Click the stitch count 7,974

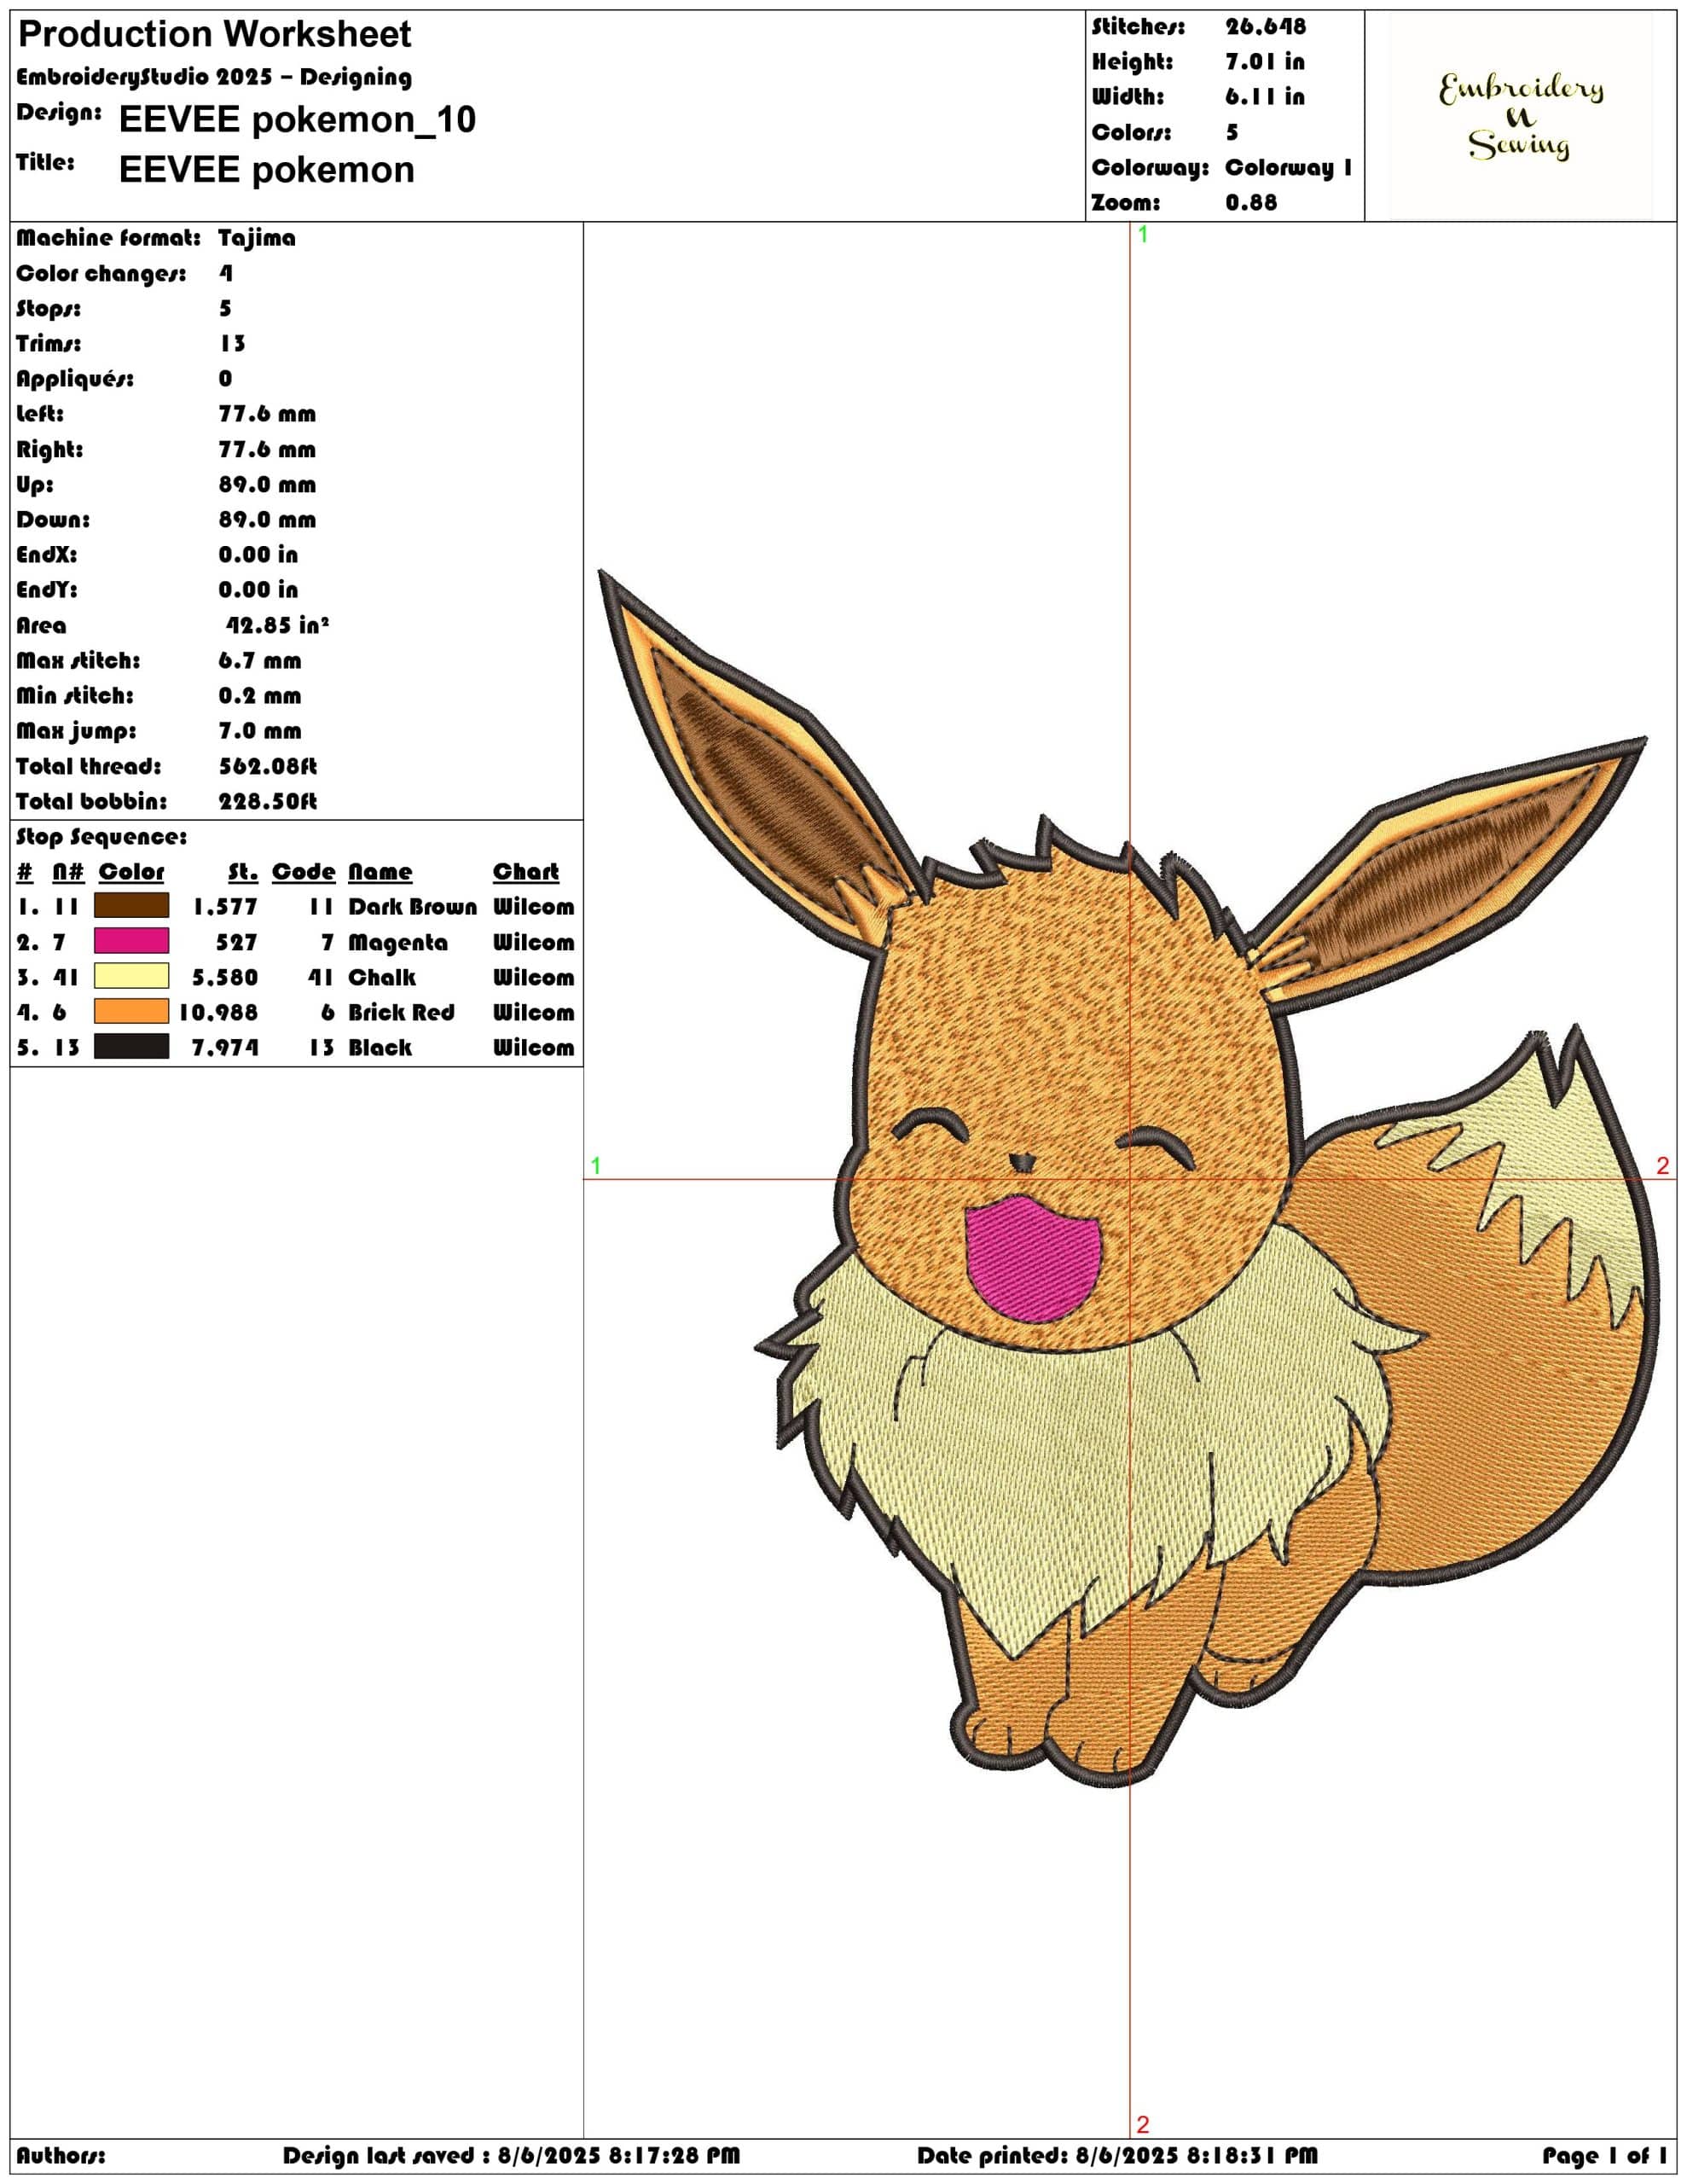[225, 1047]
